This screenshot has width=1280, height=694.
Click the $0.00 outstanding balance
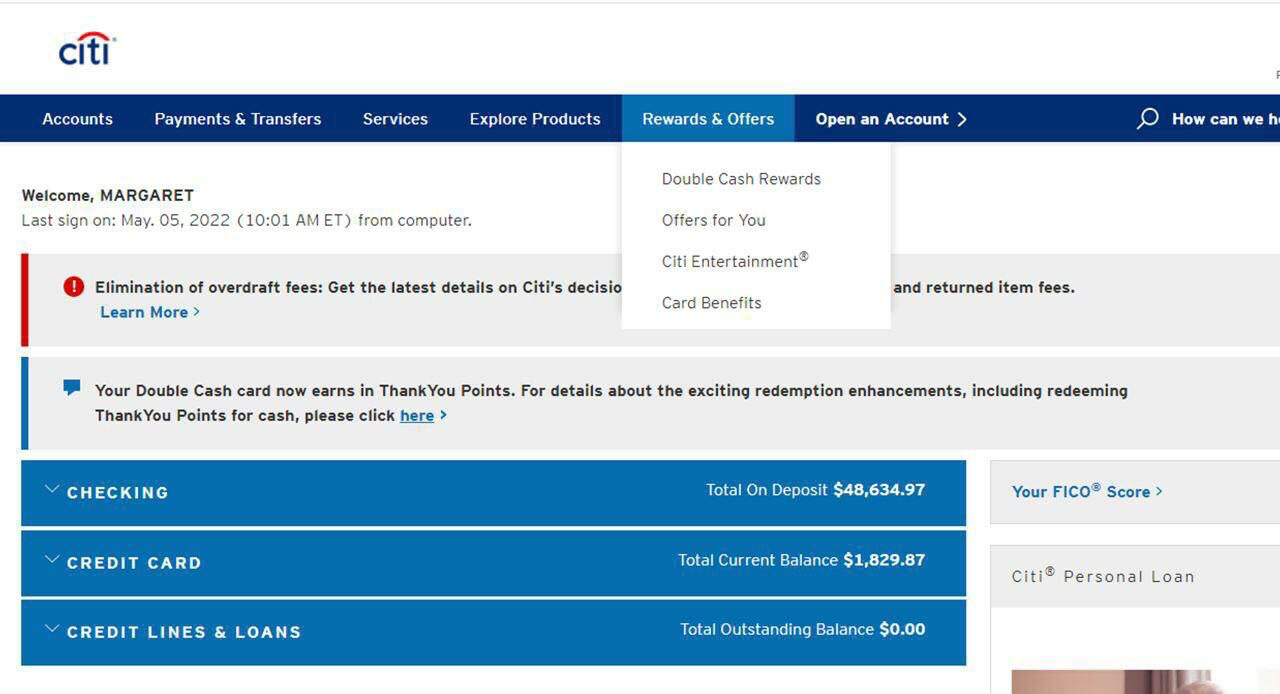coord(902,629)
